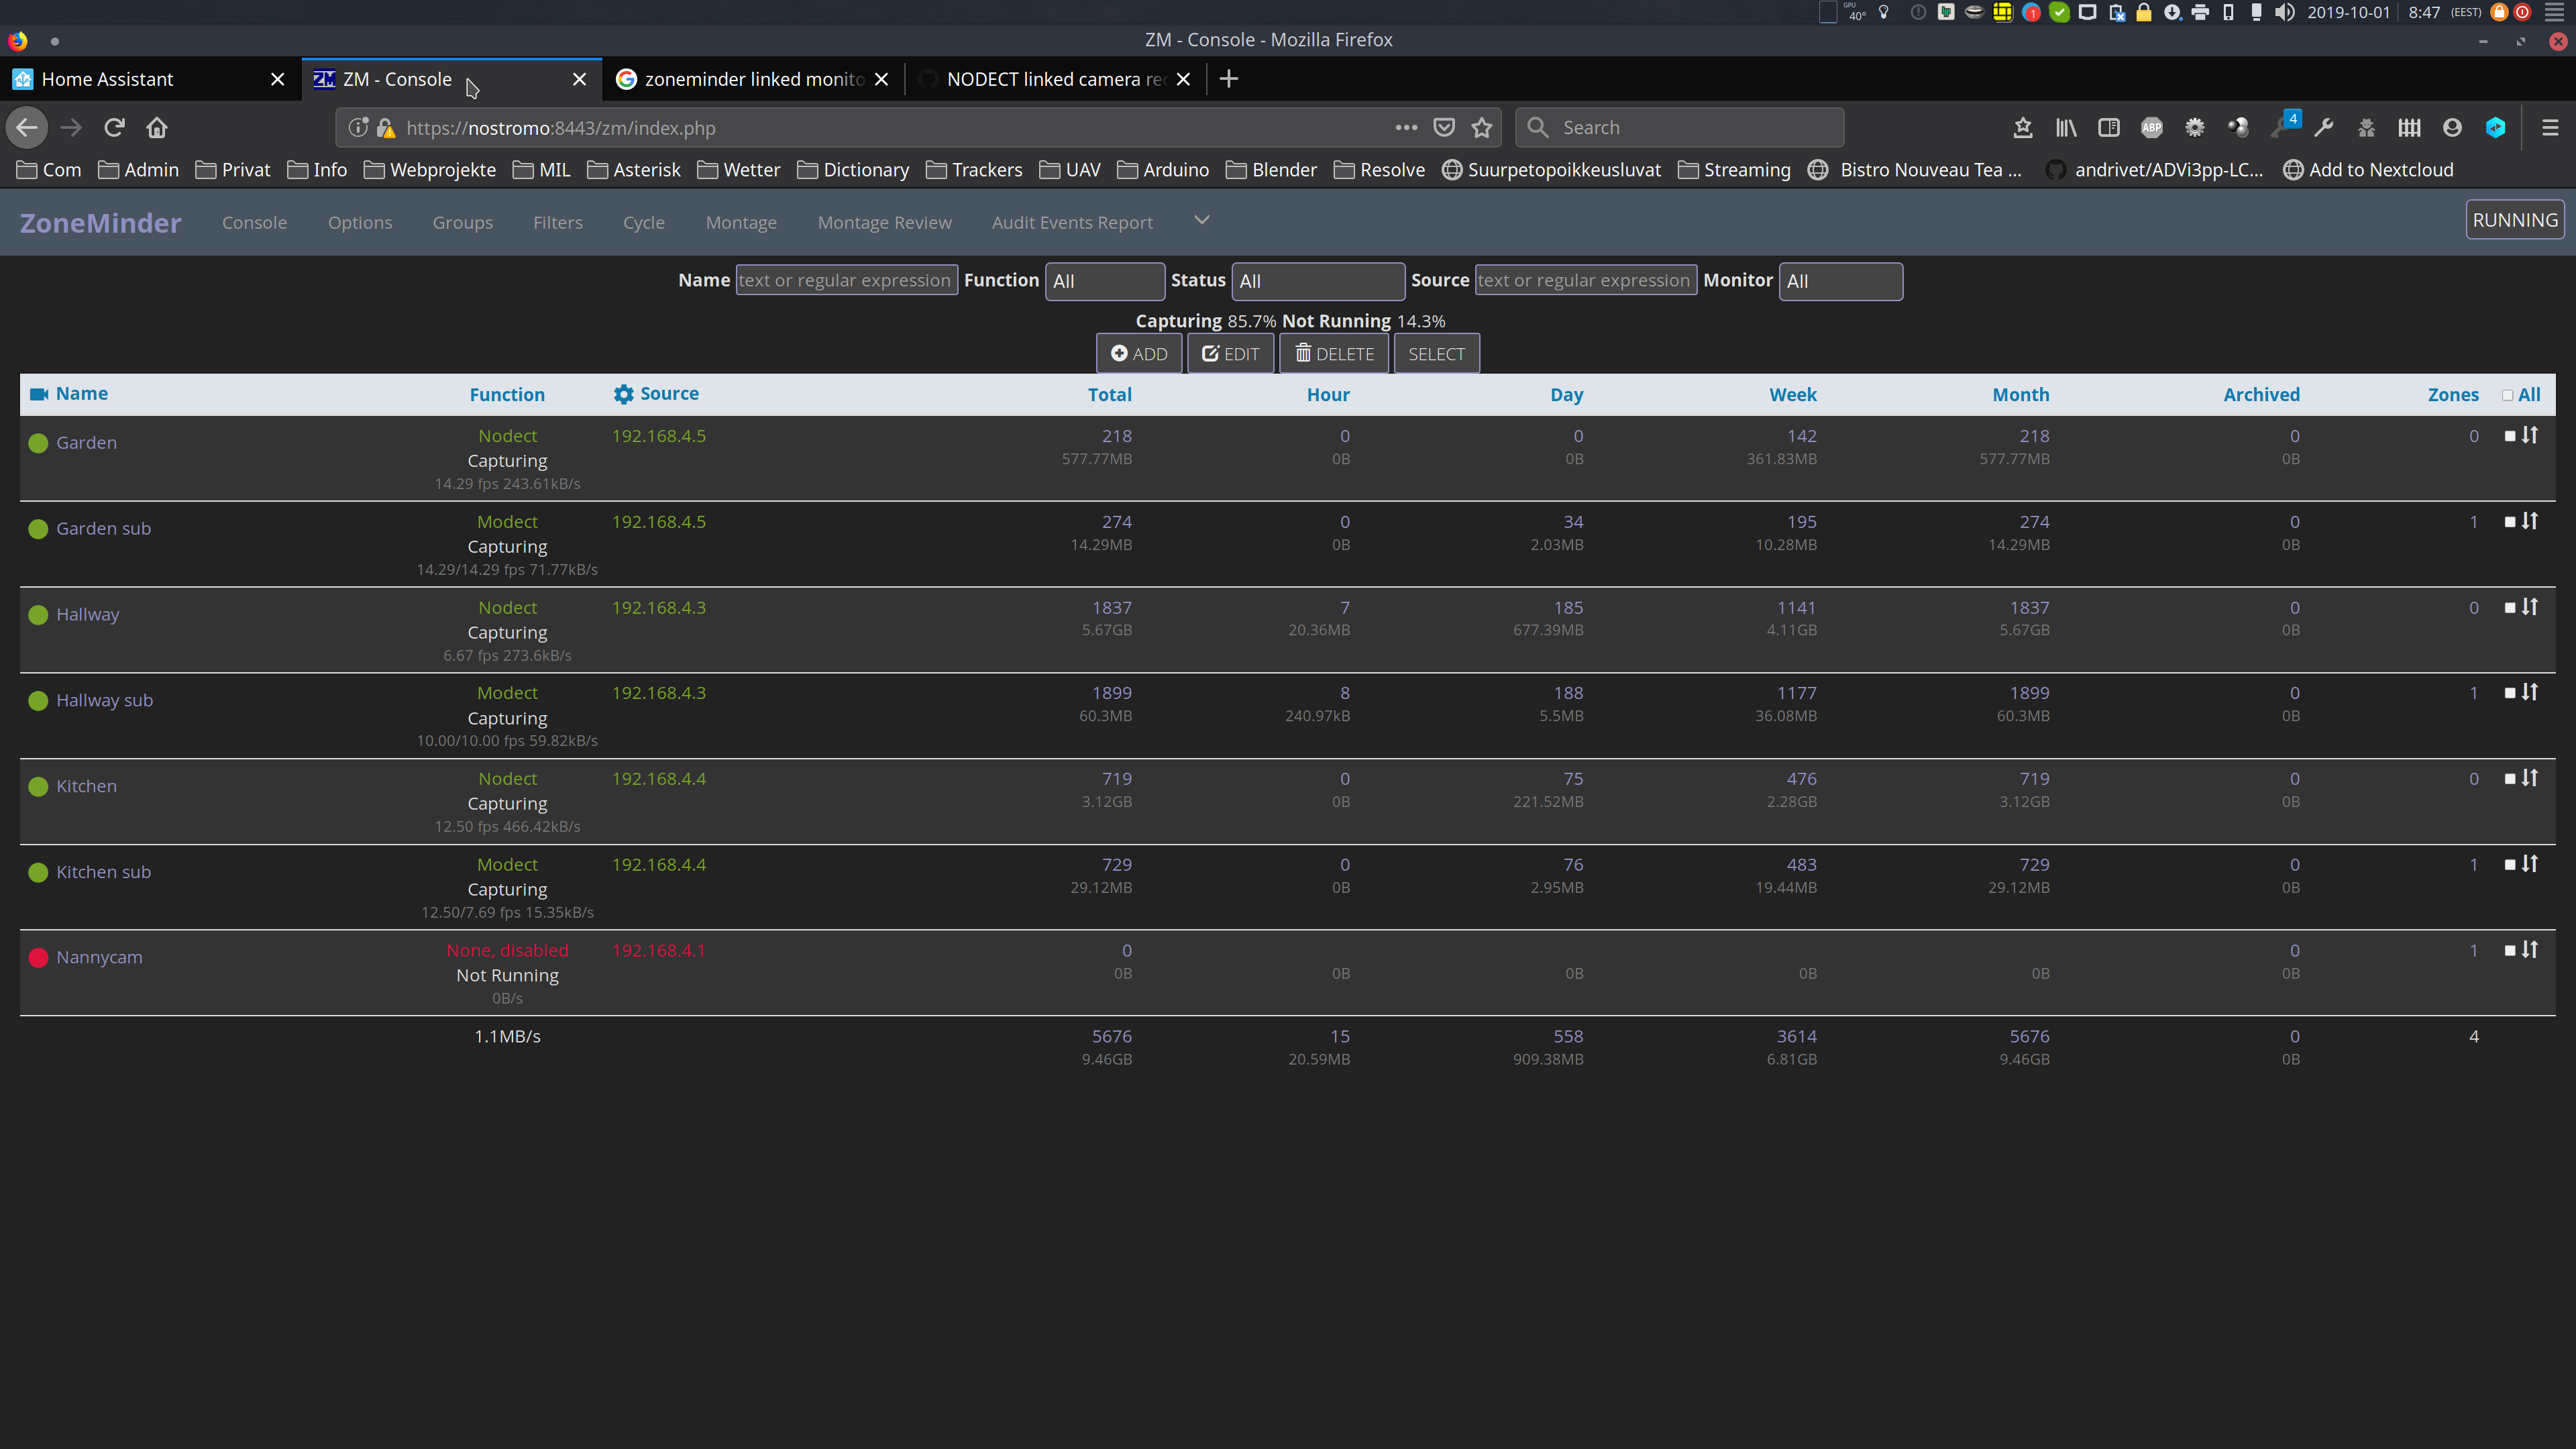
Task: Open the Admin bookmarks folder
Action: 139,170
